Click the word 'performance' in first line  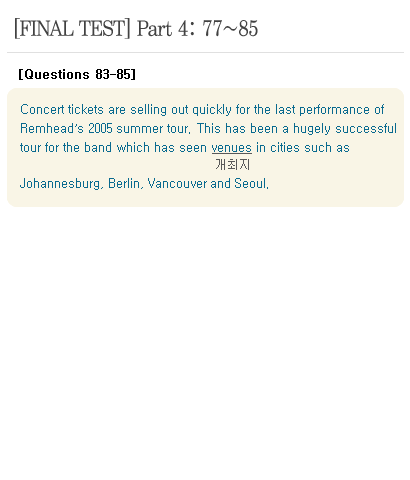tap(334, 109)
